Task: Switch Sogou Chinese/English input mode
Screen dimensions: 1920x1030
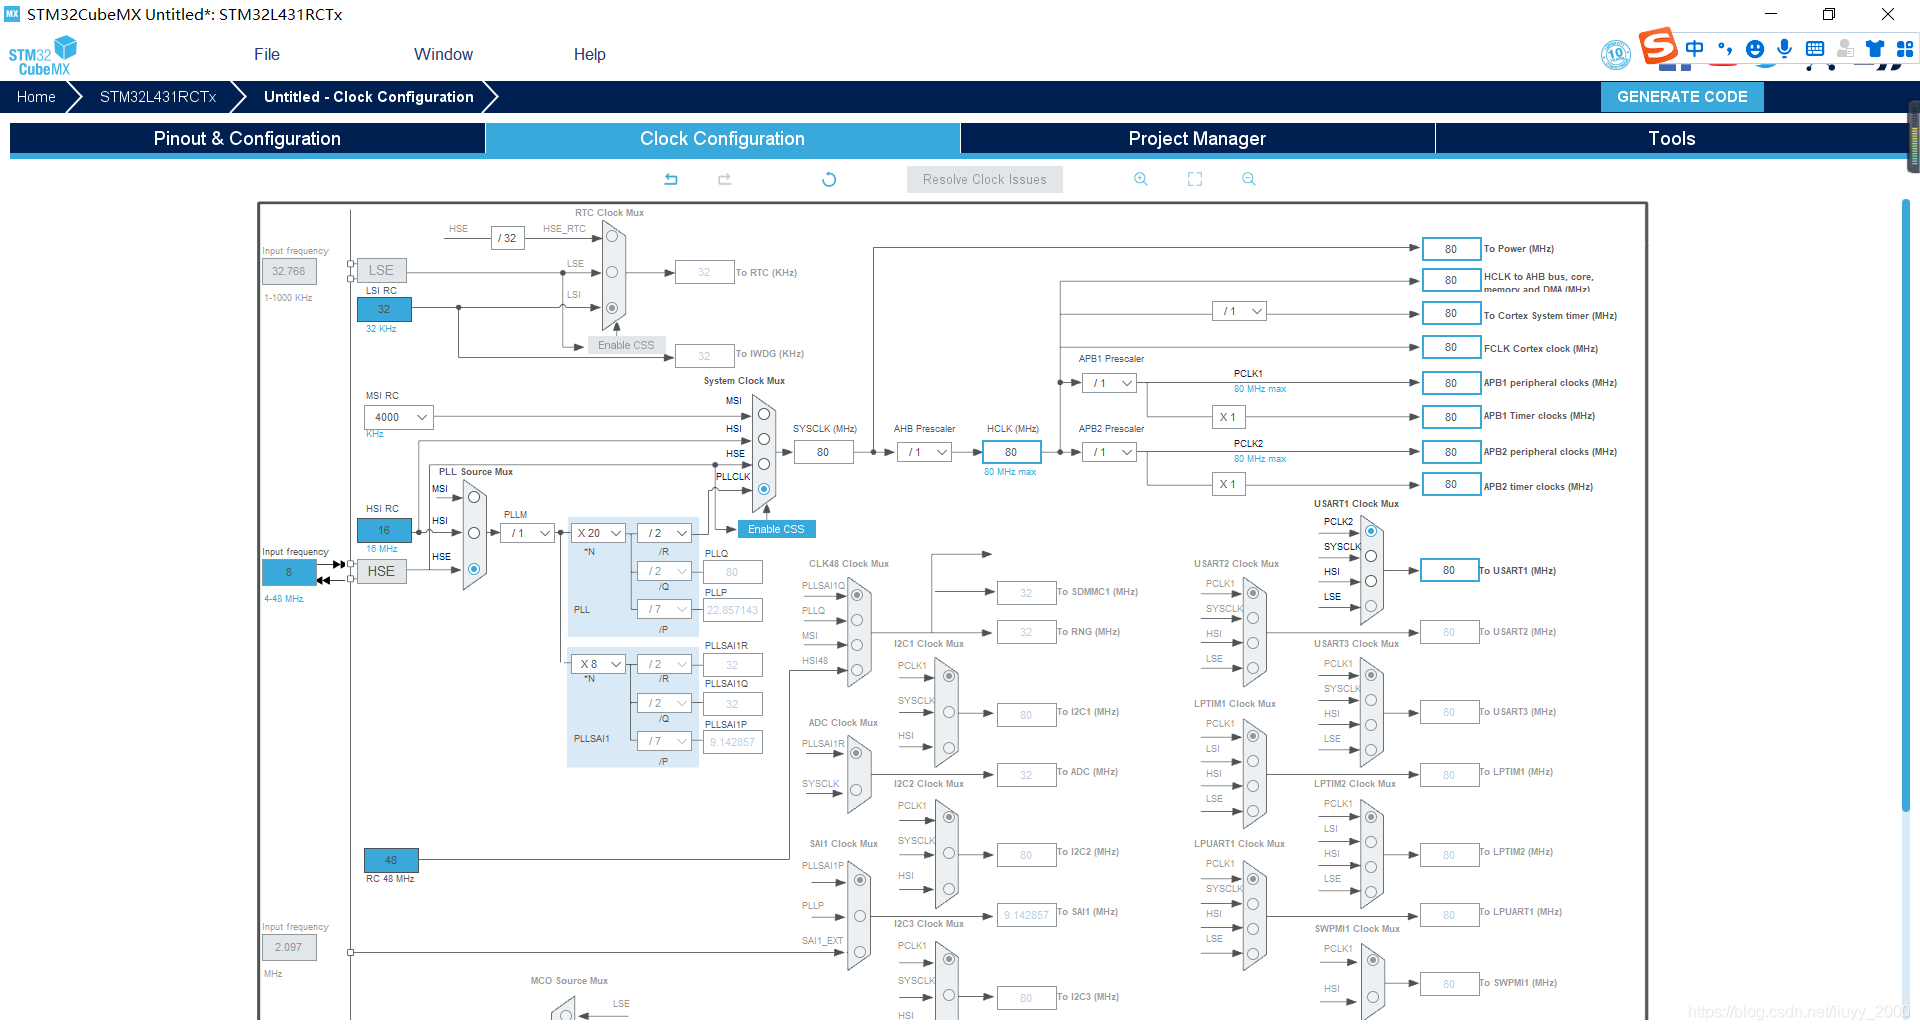Action: [x=1694, y=48]
